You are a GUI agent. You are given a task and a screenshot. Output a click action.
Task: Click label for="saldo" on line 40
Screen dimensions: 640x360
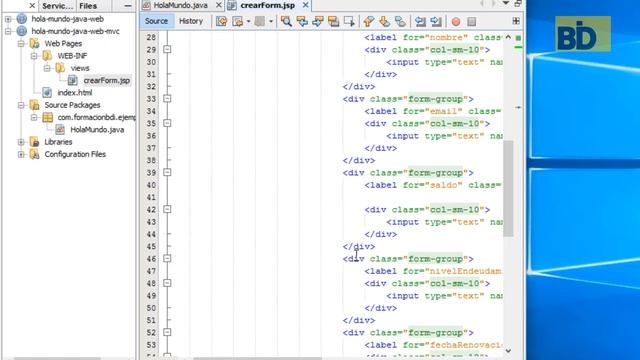[414, 185]
